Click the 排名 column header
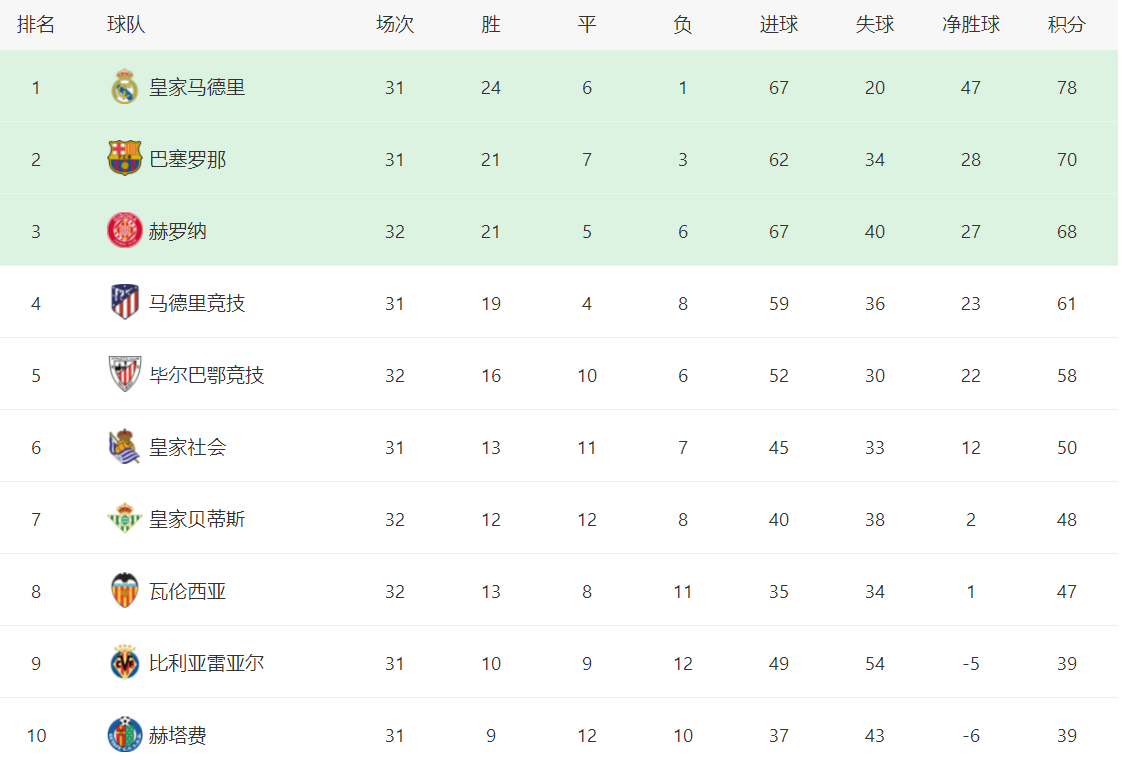The height and width of the screenshot is (760, 1122). point(36,25)
